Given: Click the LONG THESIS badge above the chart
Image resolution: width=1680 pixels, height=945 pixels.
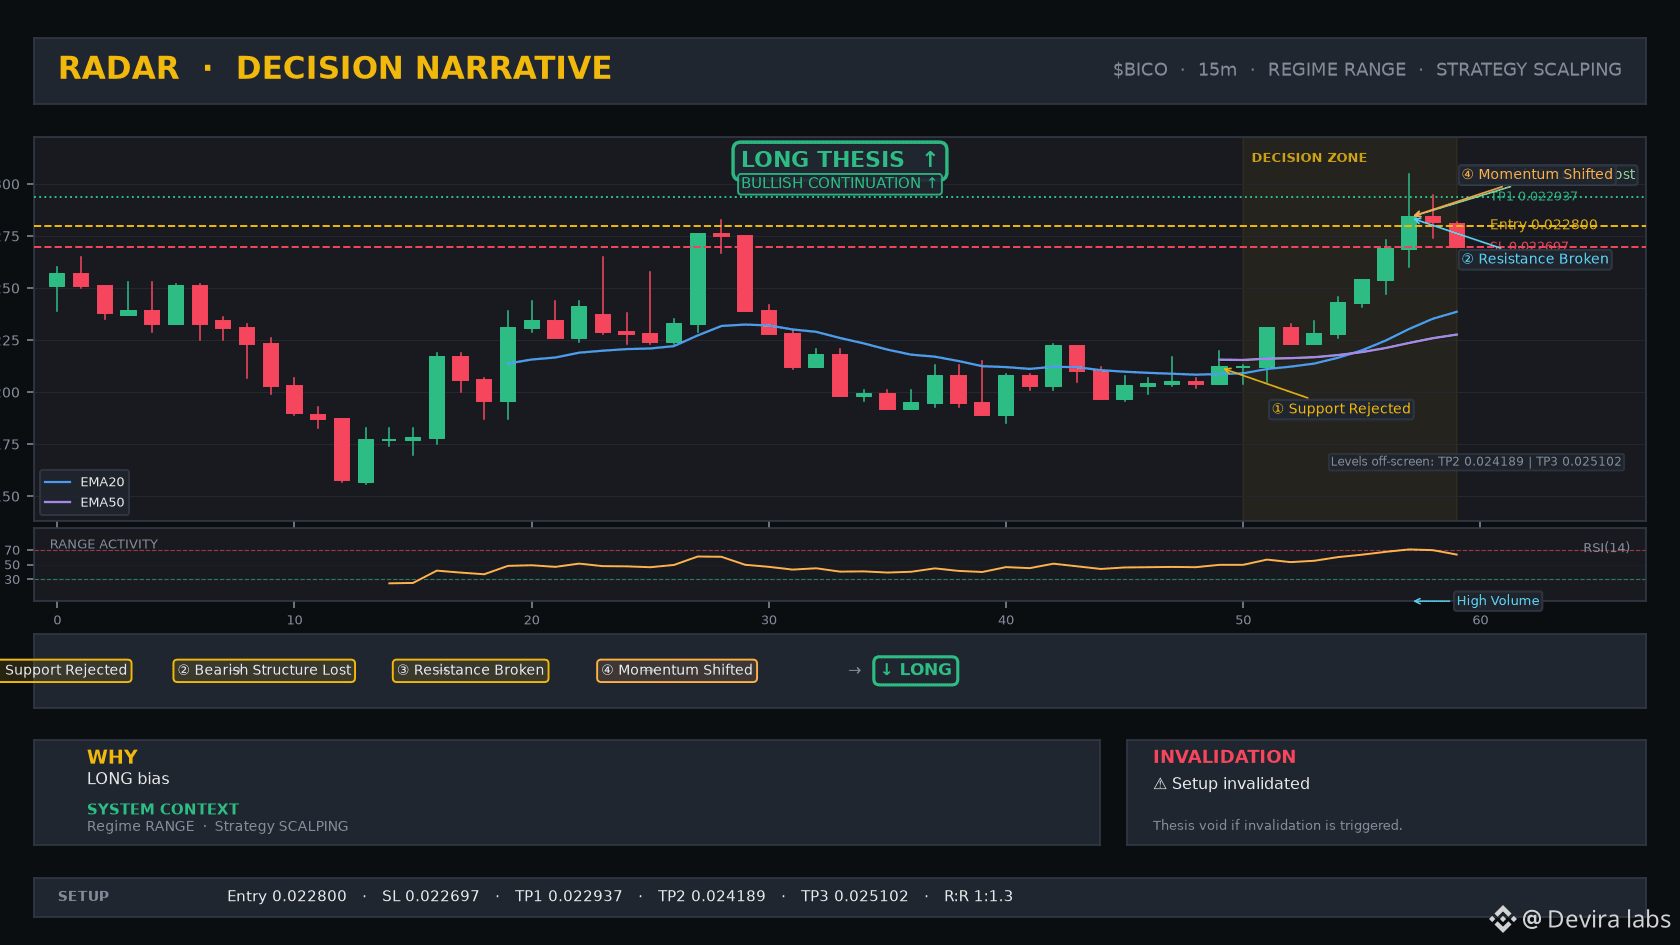Looking at the screenshot, I should [x=839, y=160].
